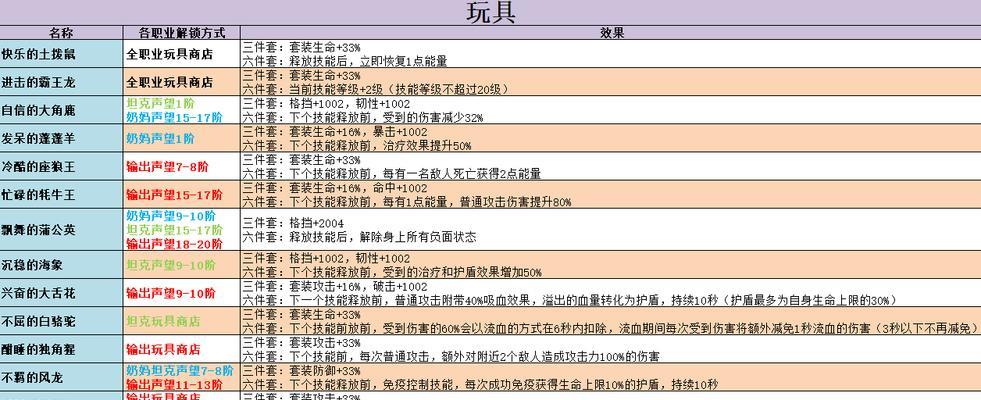Click effect 普通攻击附带40%吸血效果 line
This screenshot has width=981, height=400.
[570, 300]
